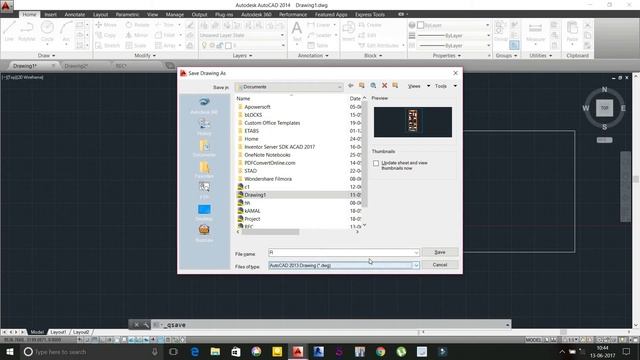Viewport: 640px width, 360px height.
Task: Click the Copy tool in Modify panel
Action: click(x=106, y=35)
